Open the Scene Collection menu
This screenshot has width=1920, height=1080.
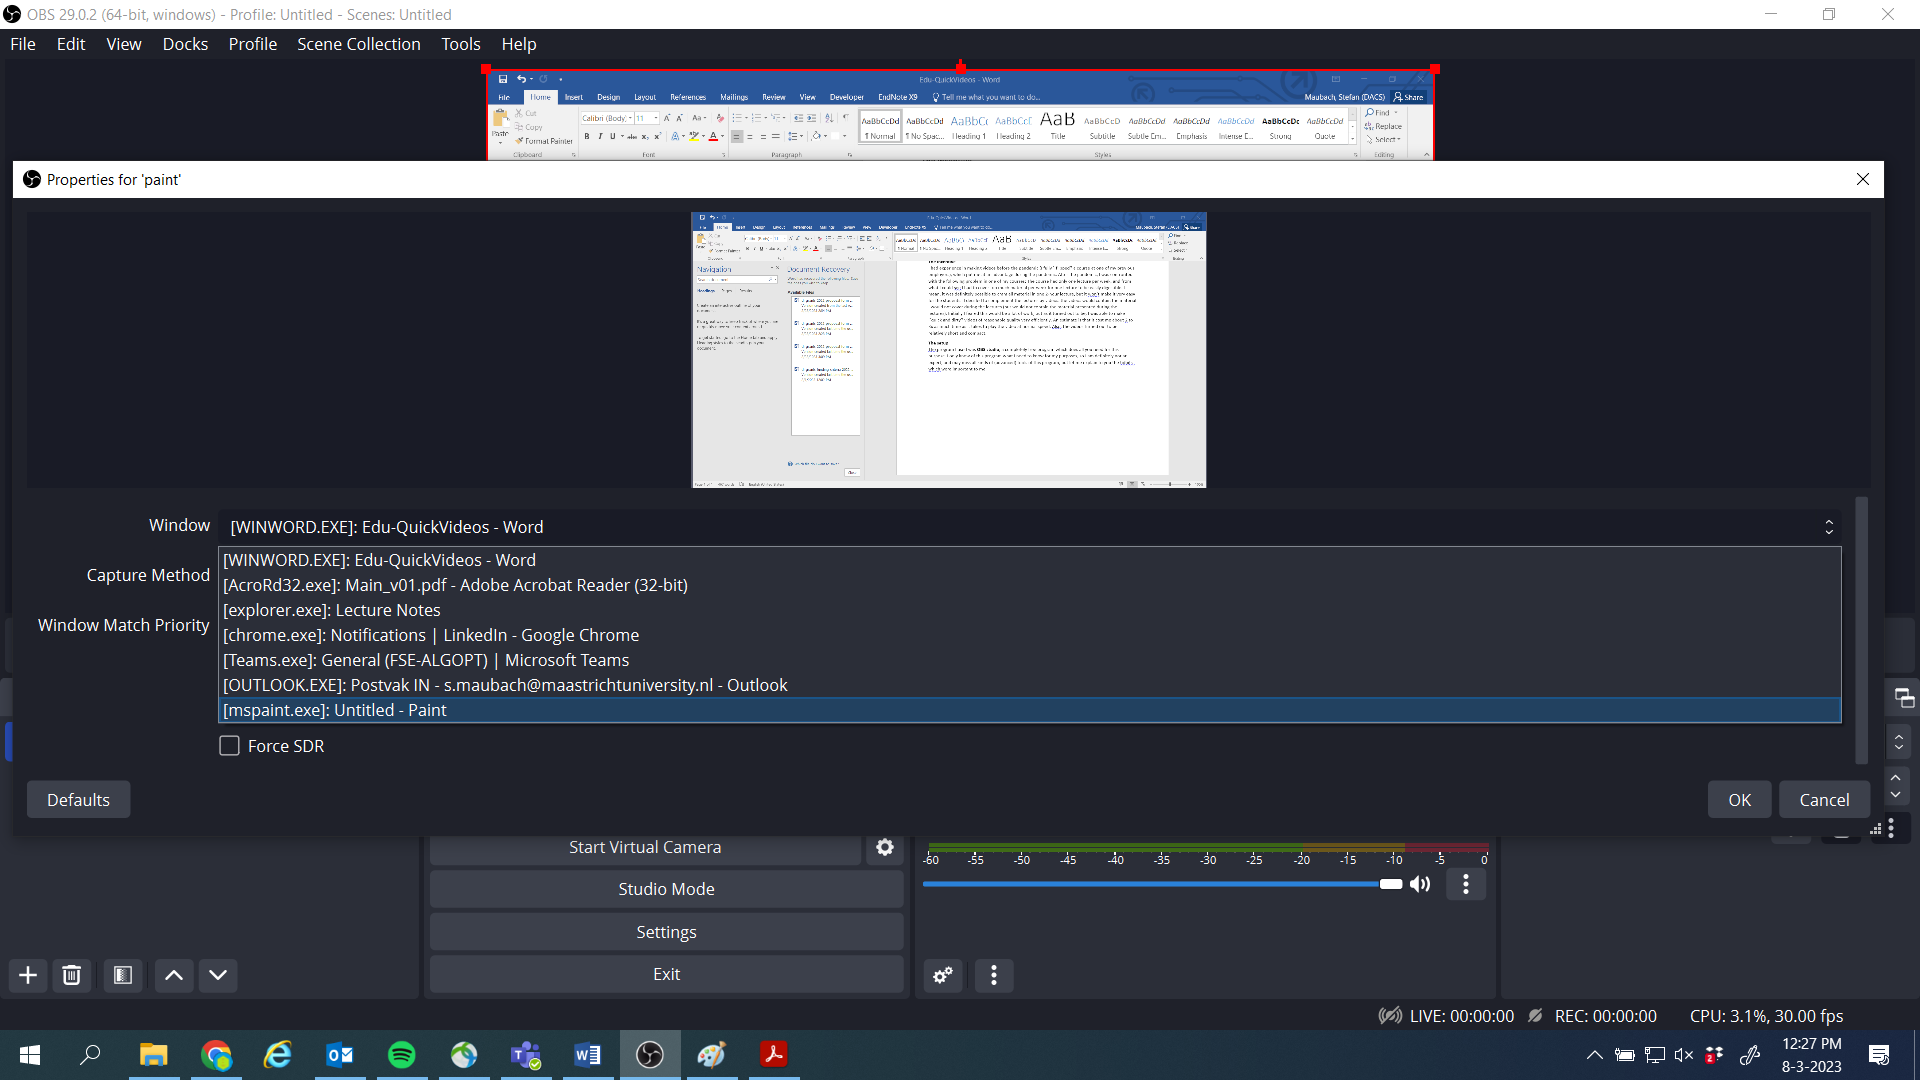[359, 44]
